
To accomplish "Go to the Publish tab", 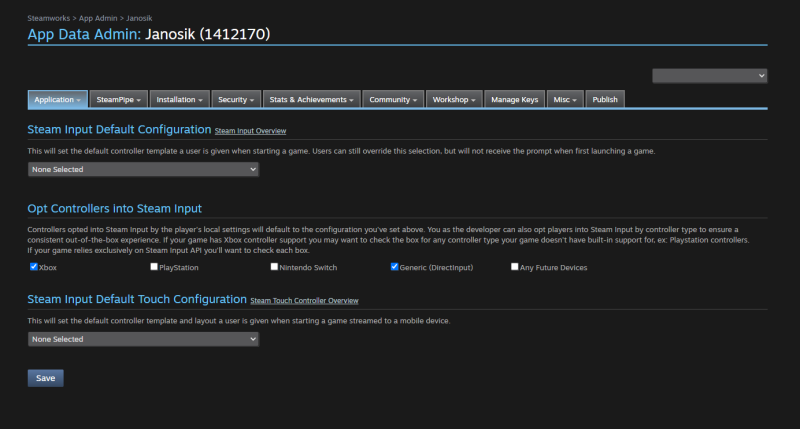I will click(605, 99).
